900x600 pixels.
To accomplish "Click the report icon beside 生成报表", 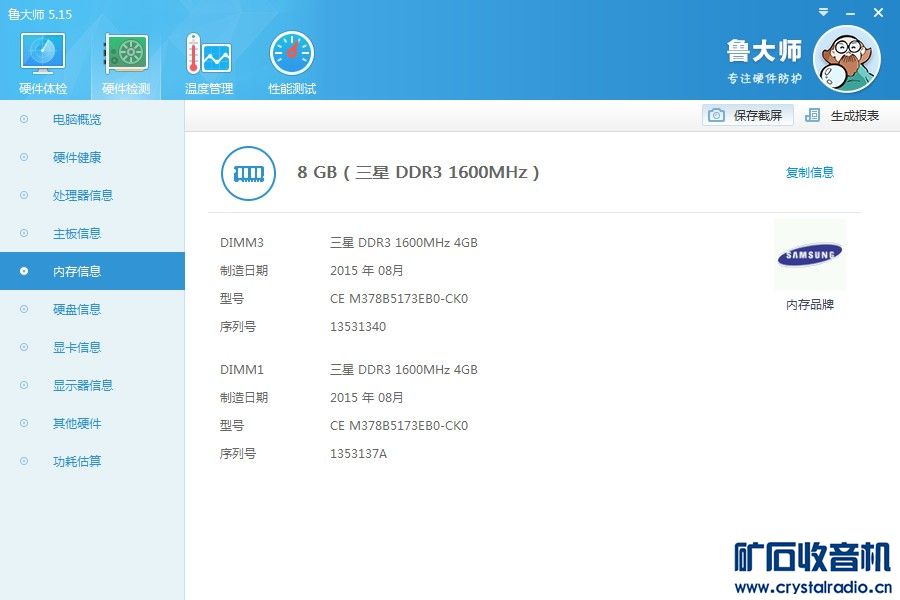I will click(x=812, y=115).
